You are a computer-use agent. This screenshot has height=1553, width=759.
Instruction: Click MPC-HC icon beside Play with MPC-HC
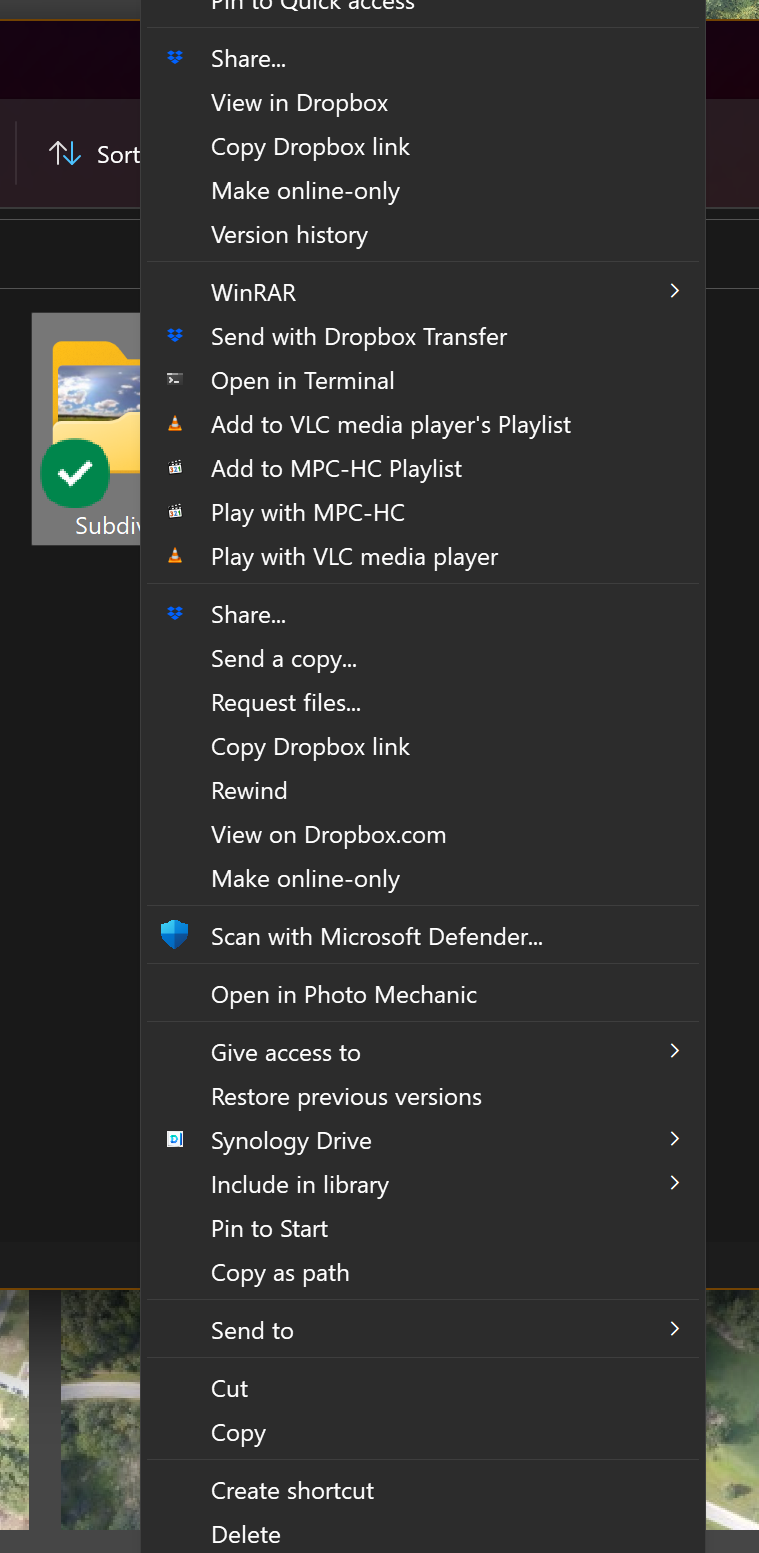tap(175, 512)
